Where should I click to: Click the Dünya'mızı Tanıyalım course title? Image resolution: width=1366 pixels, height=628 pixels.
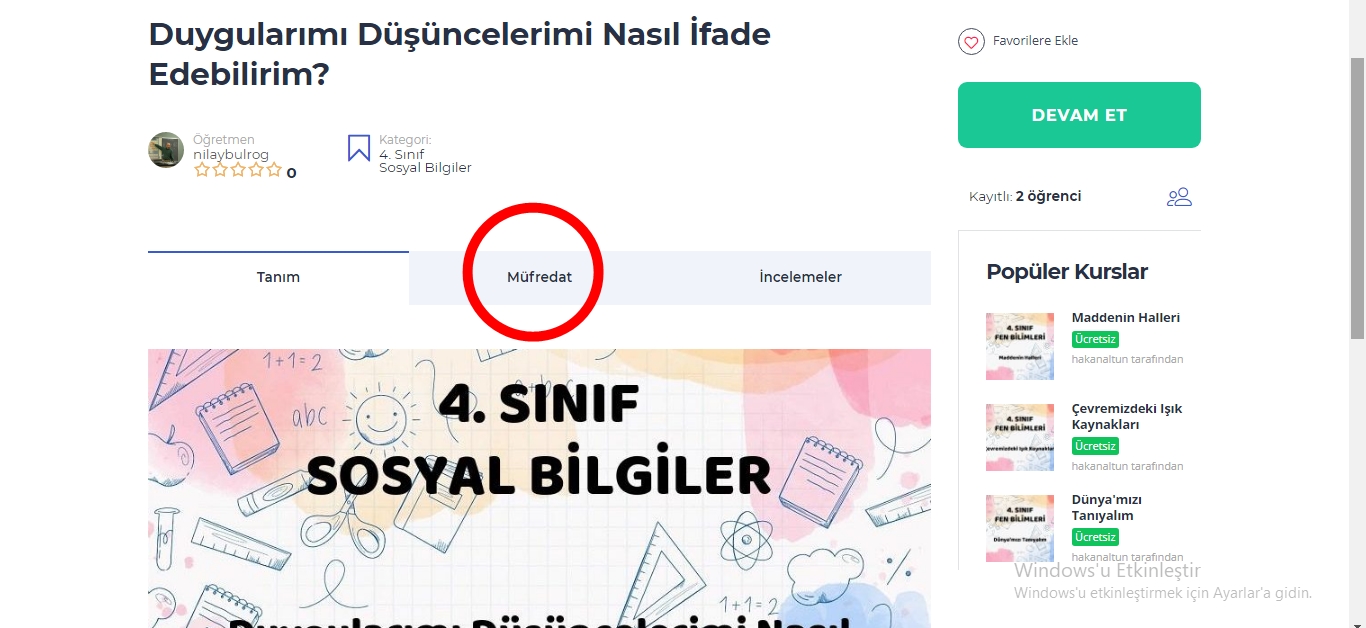click(1107, 507)
